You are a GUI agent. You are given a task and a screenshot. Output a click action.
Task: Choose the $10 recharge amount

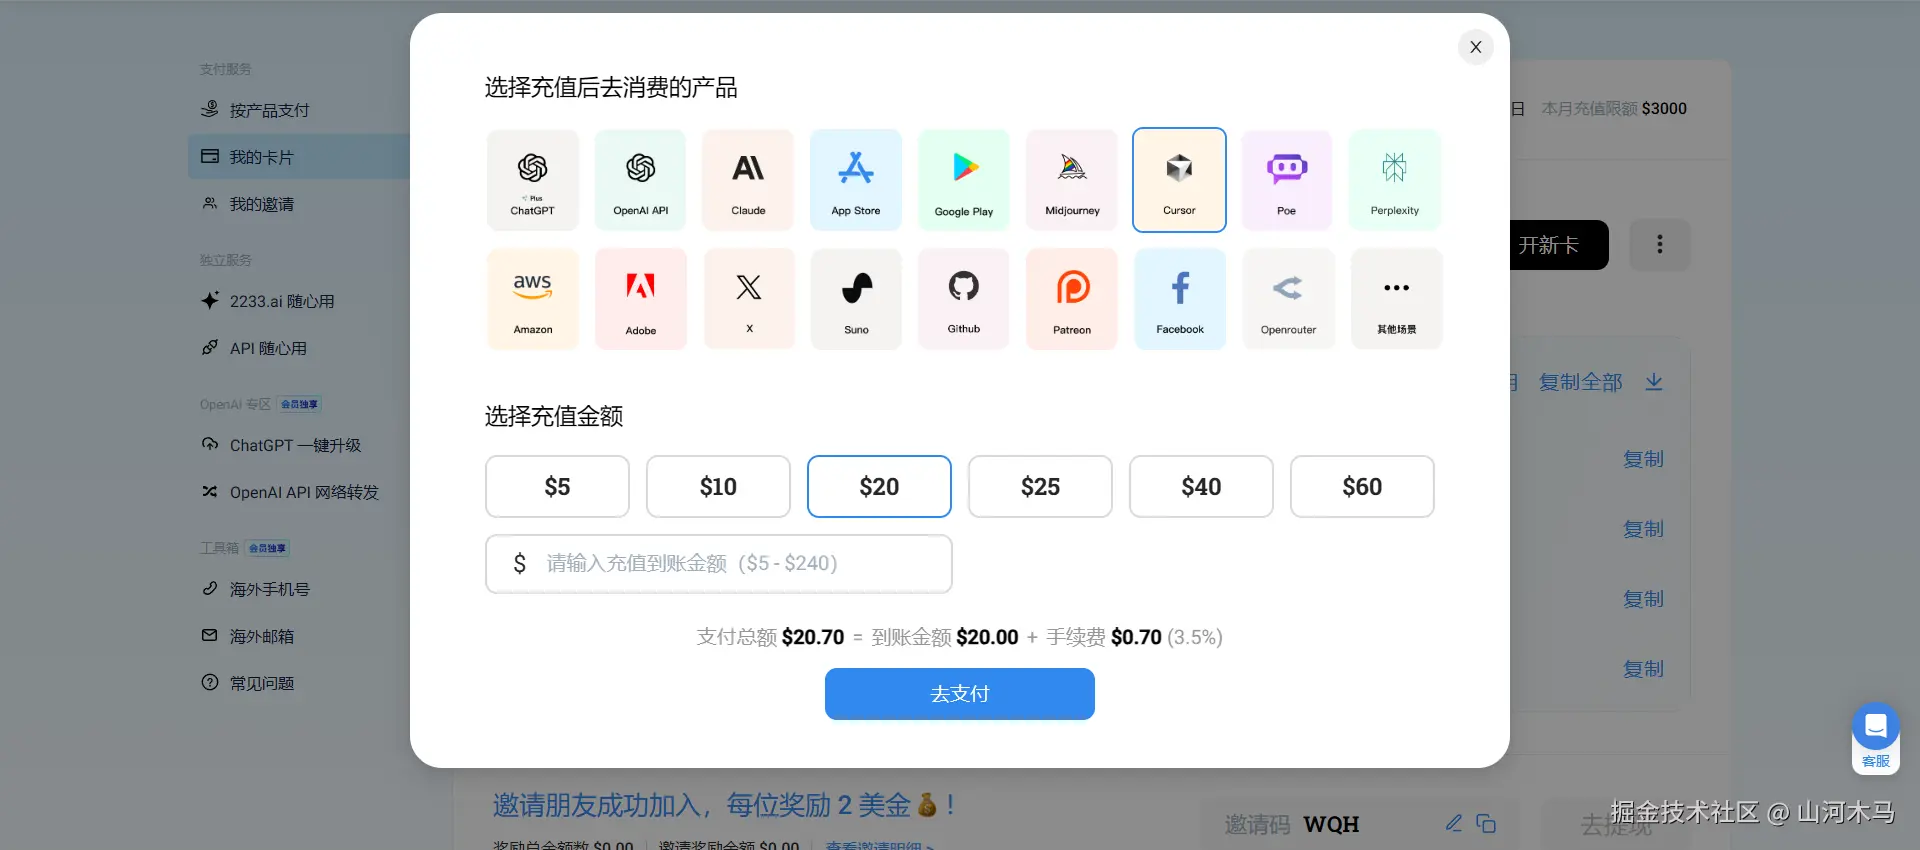(x=718, y=486)
